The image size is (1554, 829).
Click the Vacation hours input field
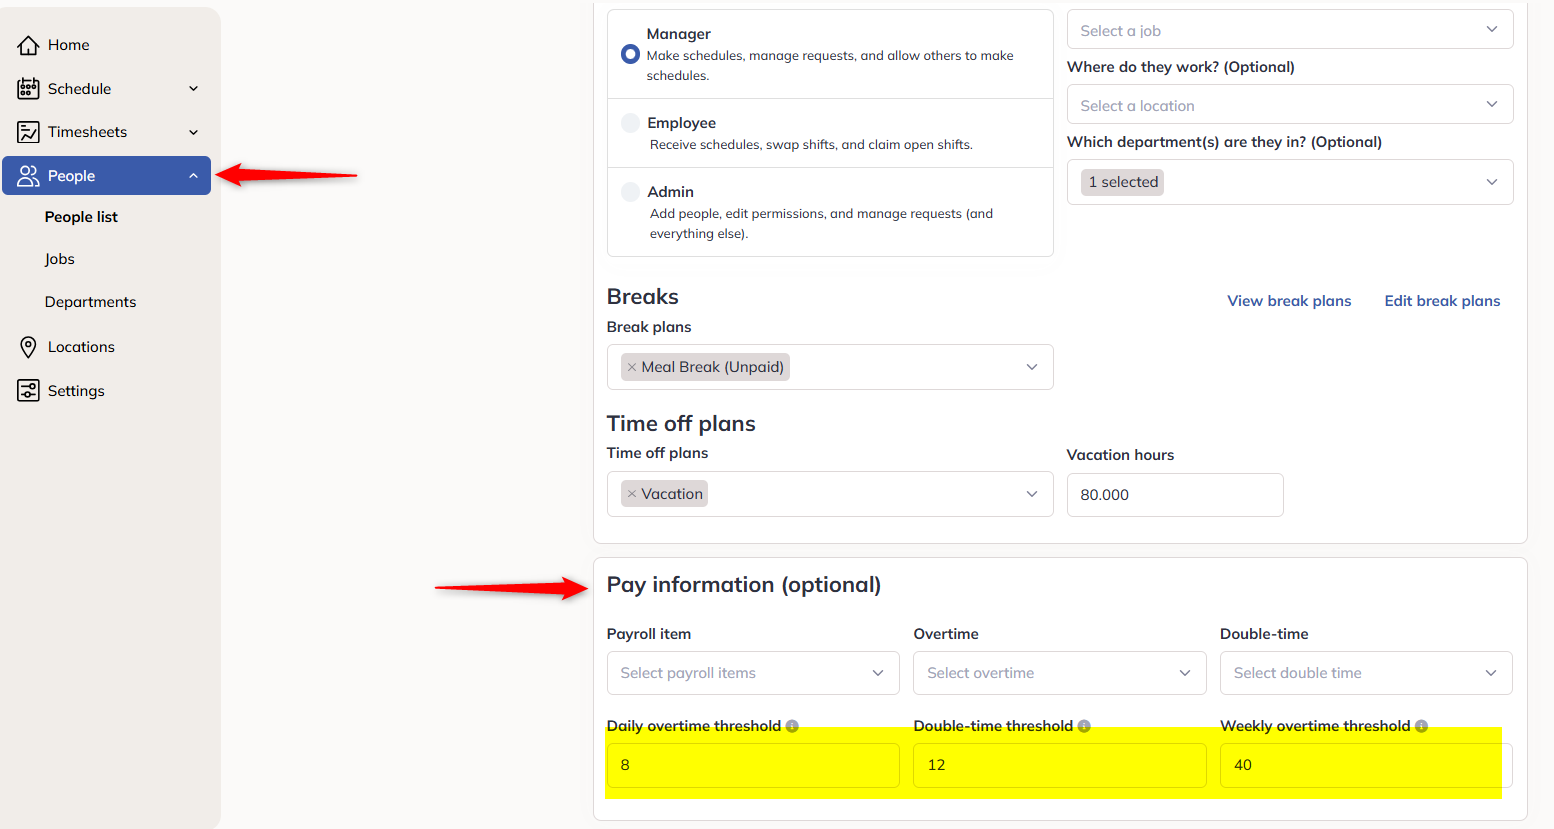click(1175, 495)
